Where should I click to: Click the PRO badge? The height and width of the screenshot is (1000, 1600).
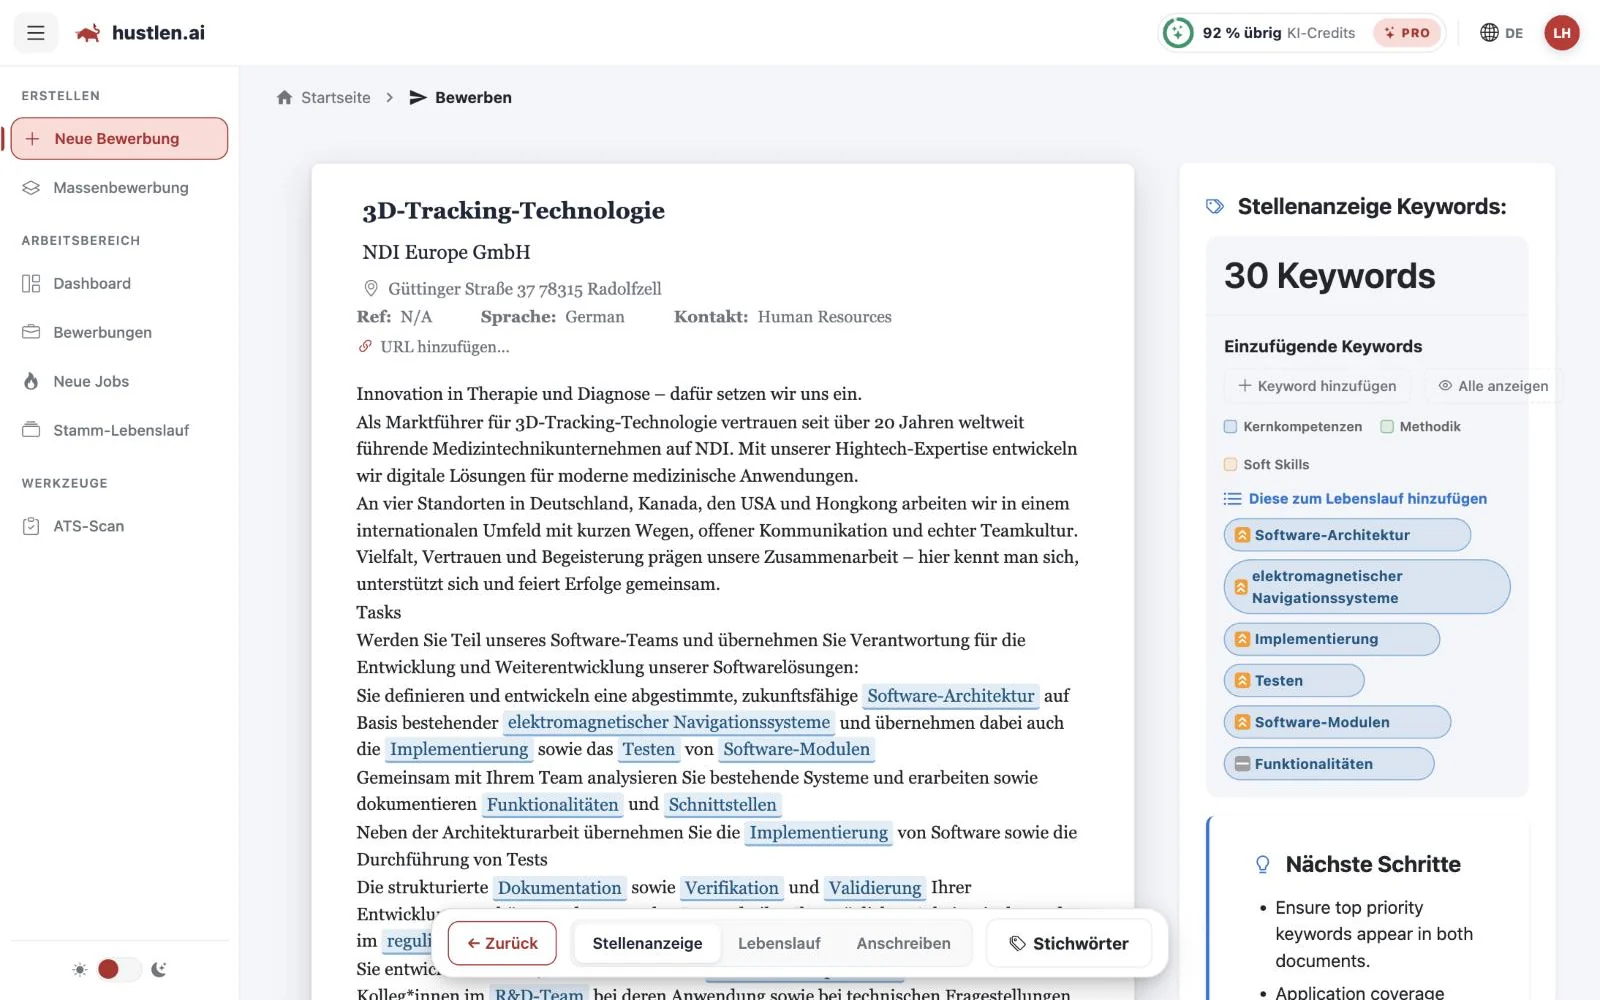(1407, 33)
